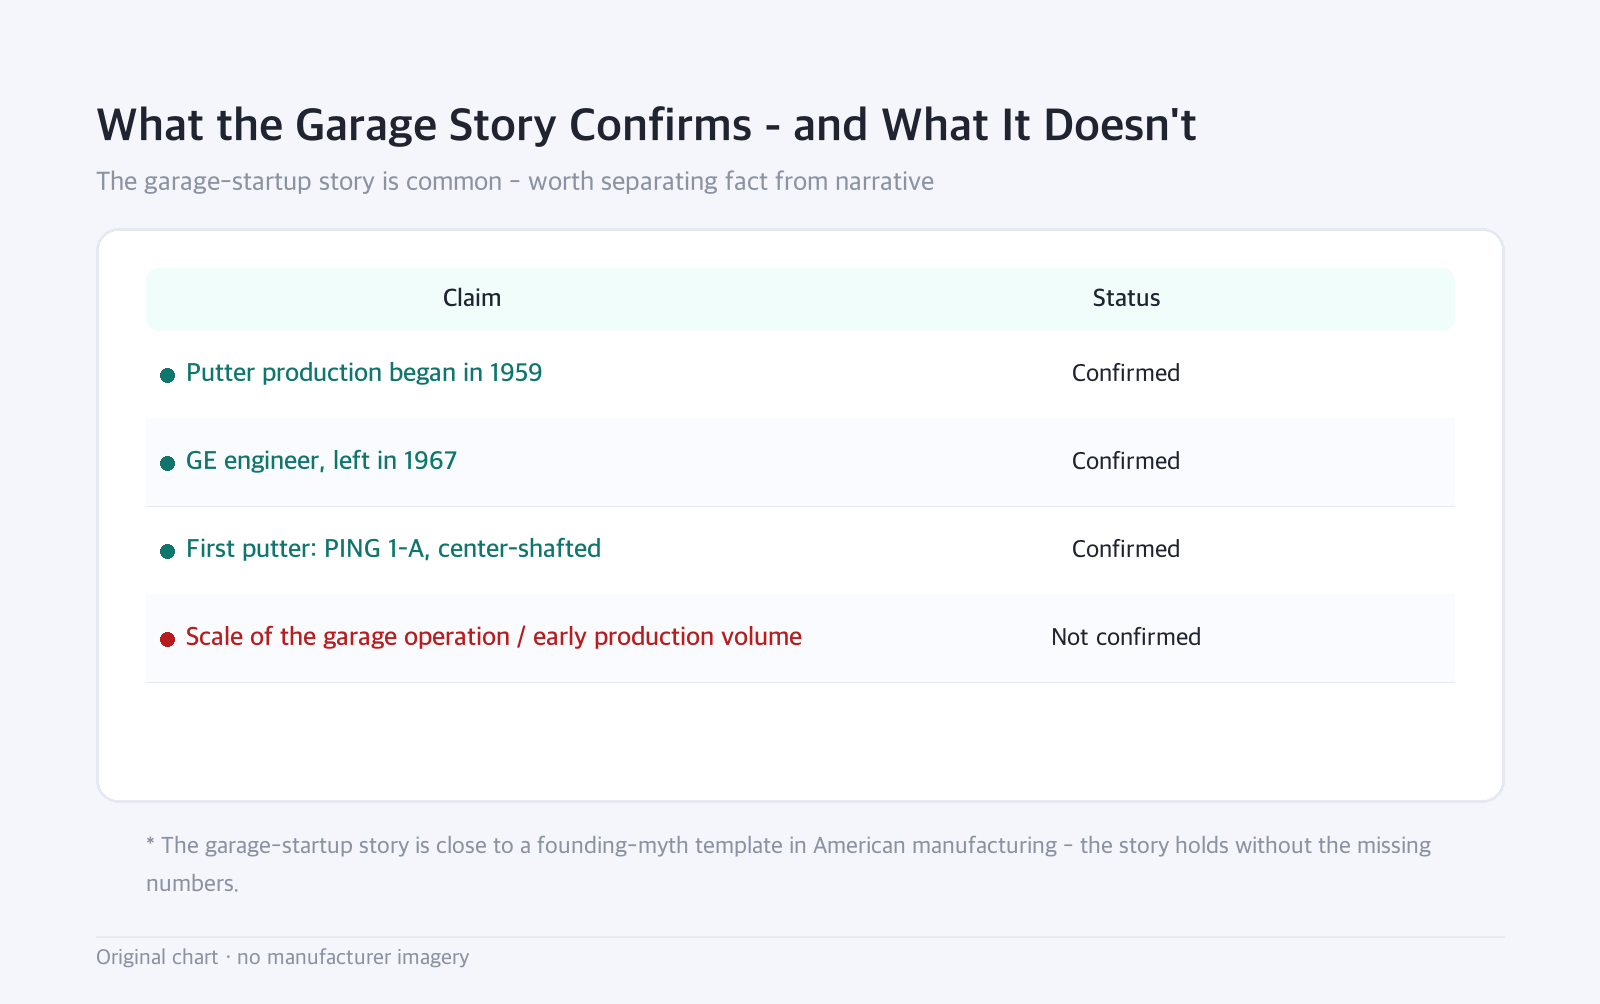
Task: Click Confirmed status for GE engineer row
Action: pyautogui.click(x=1126, y=461)
